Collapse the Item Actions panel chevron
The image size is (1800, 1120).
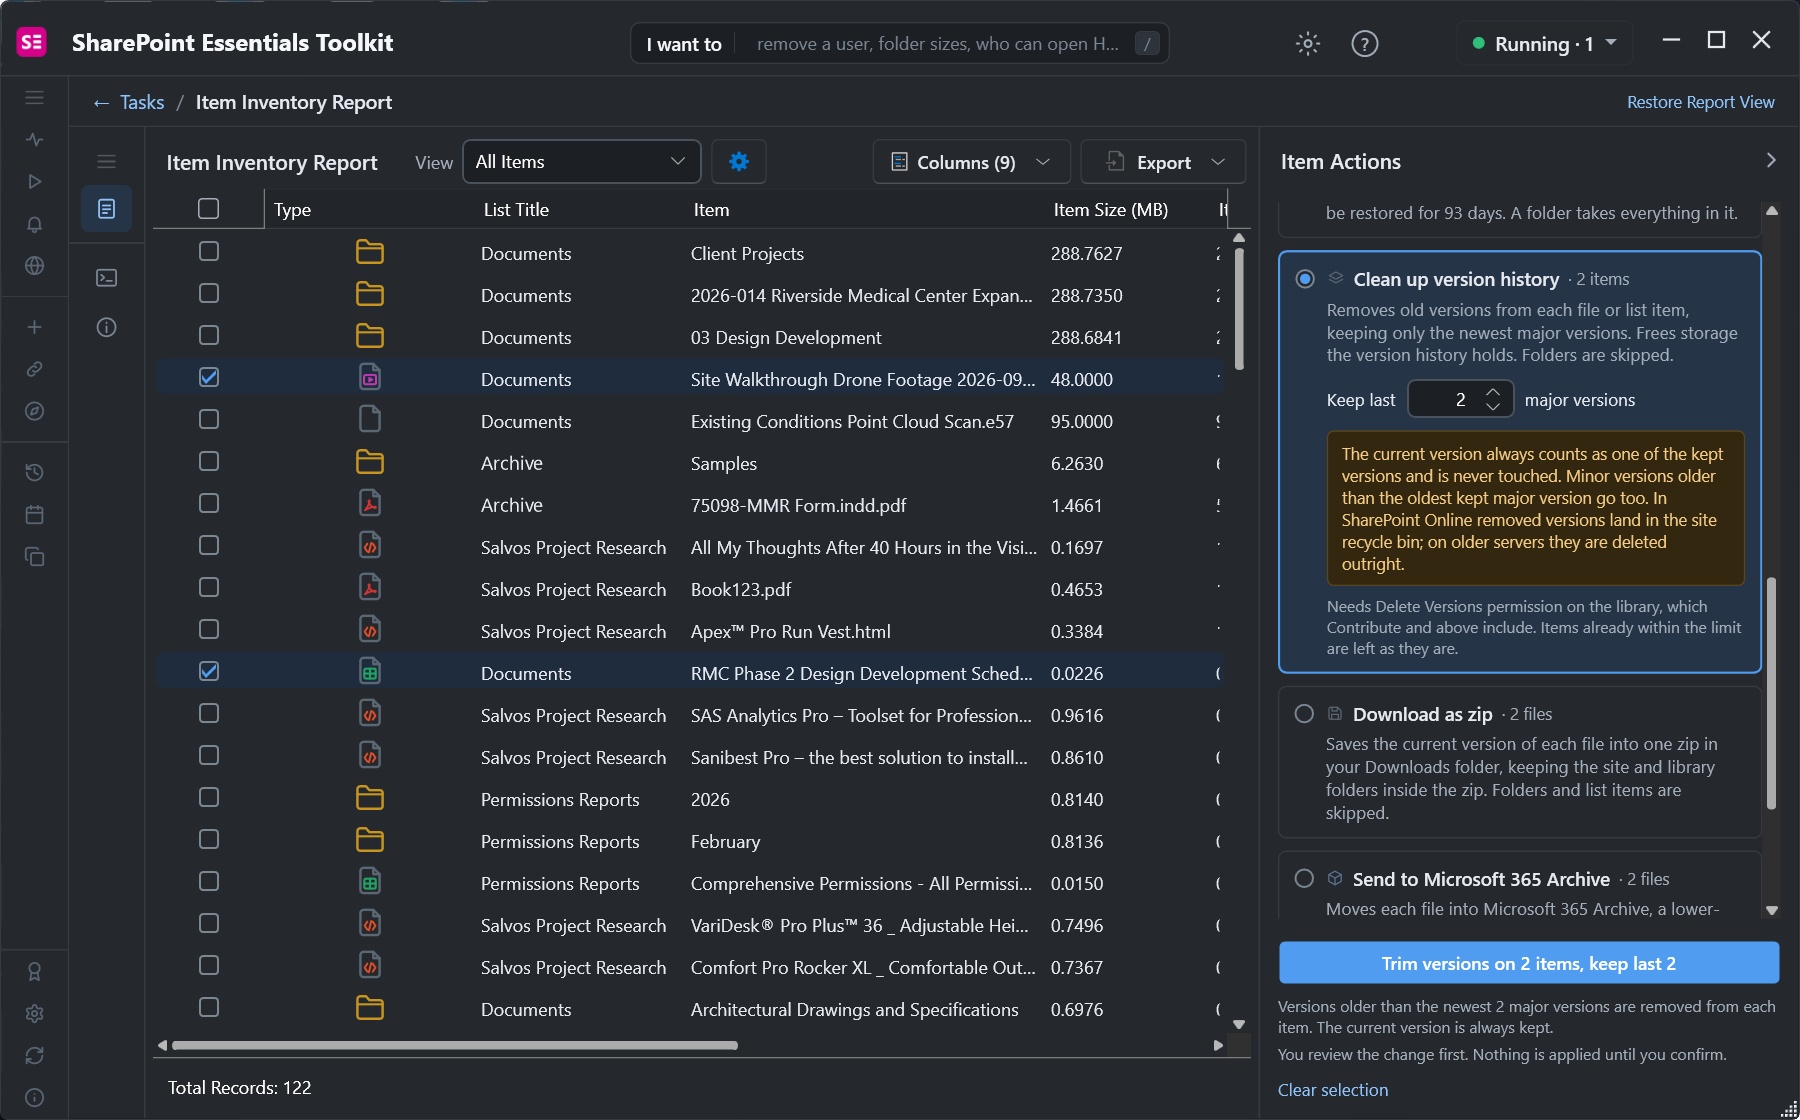point(1771,161)
